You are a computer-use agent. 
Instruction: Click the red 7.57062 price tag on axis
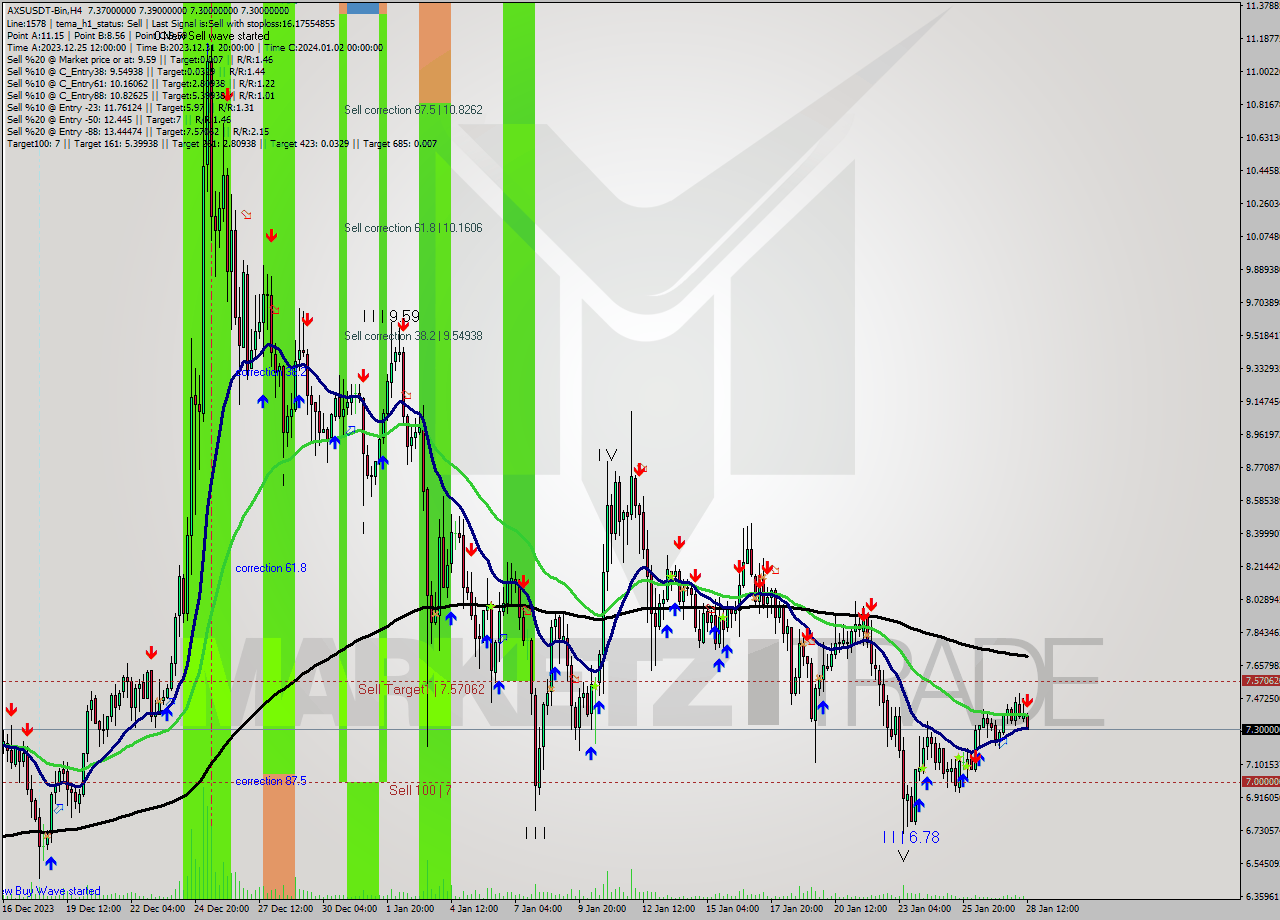1260,681
